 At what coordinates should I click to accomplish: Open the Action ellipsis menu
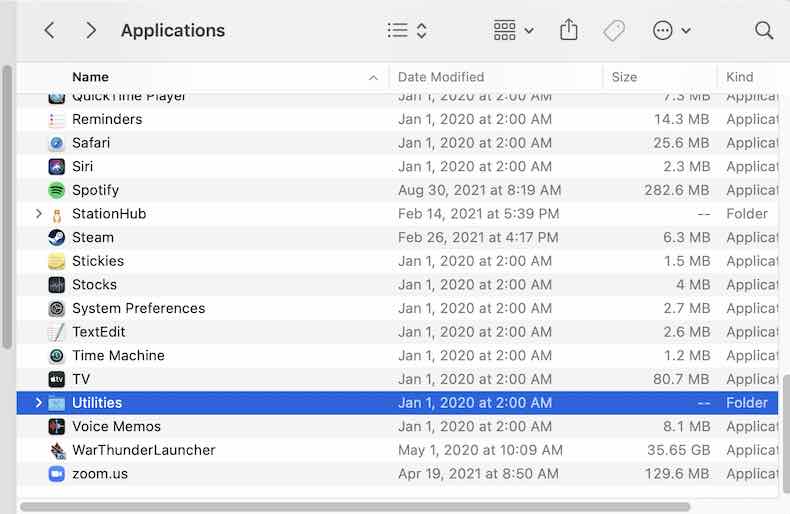[671, 31]
